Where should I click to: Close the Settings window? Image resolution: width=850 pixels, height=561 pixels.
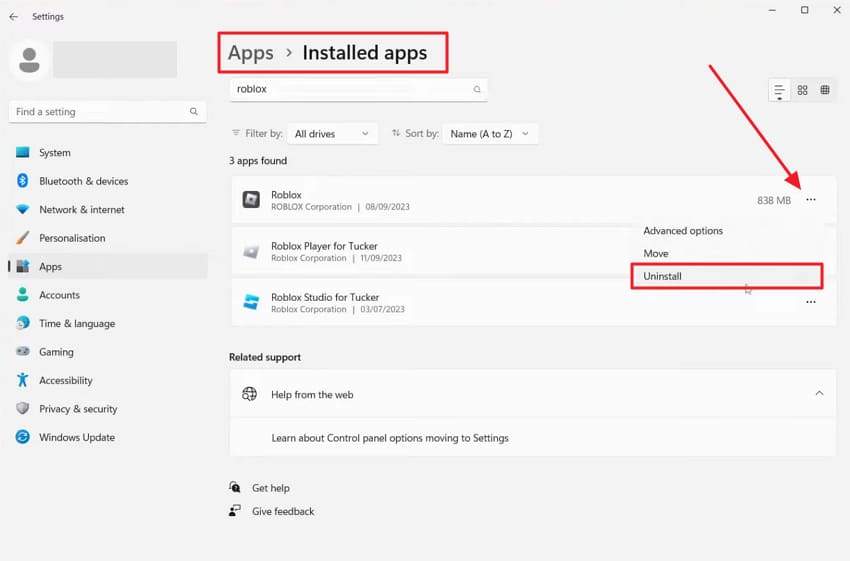[x=836, y=10]
